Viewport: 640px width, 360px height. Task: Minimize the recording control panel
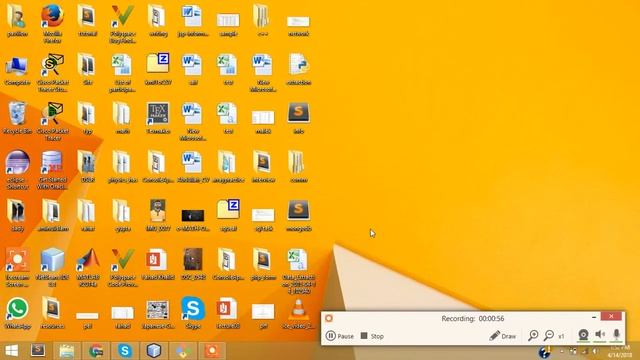pos(594,317)
